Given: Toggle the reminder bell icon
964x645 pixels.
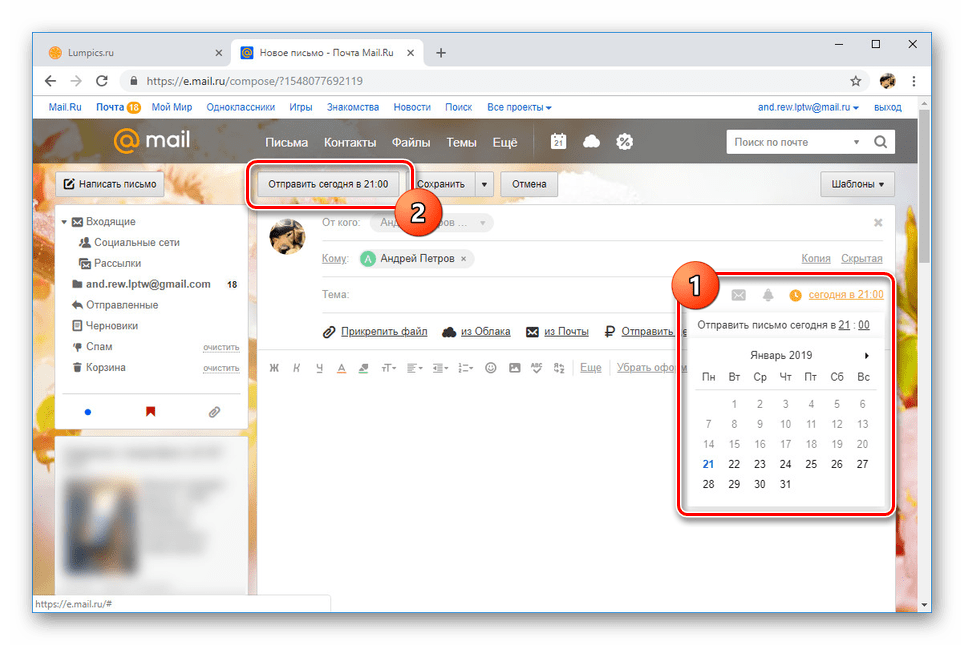Looking at the screenshot, I should 768,295.
